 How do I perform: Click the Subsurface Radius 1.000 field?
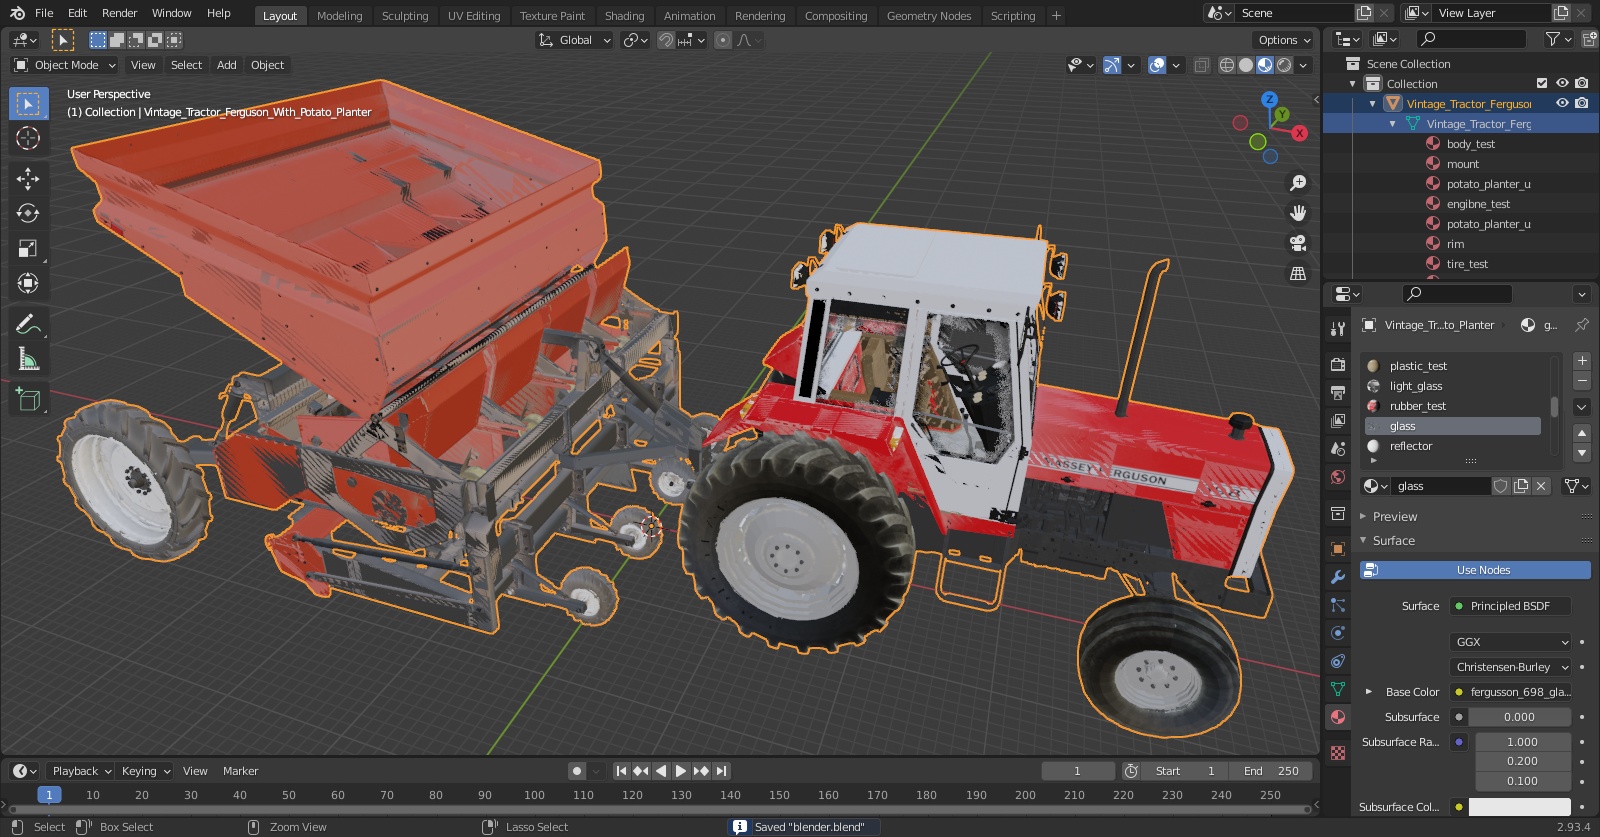tap(1522, 742)
